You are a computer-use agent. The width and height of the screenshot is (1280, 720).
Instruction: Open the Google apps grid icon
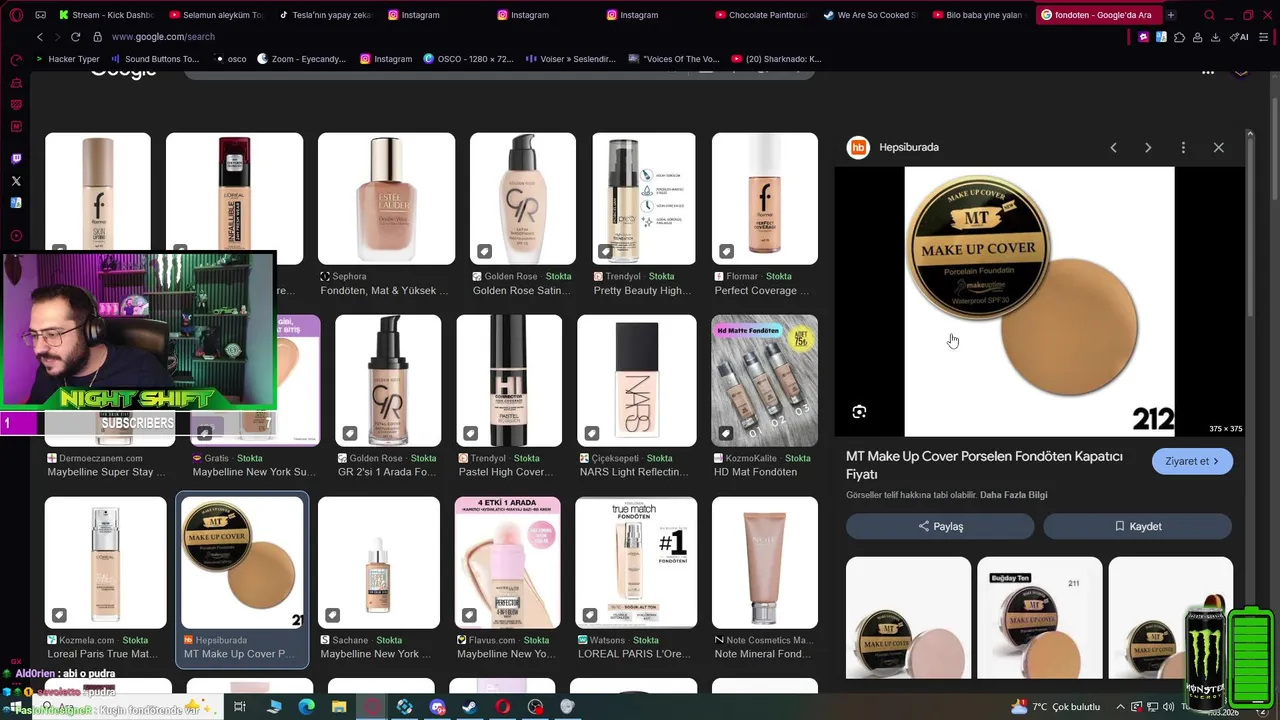[x=1208, y=71]
